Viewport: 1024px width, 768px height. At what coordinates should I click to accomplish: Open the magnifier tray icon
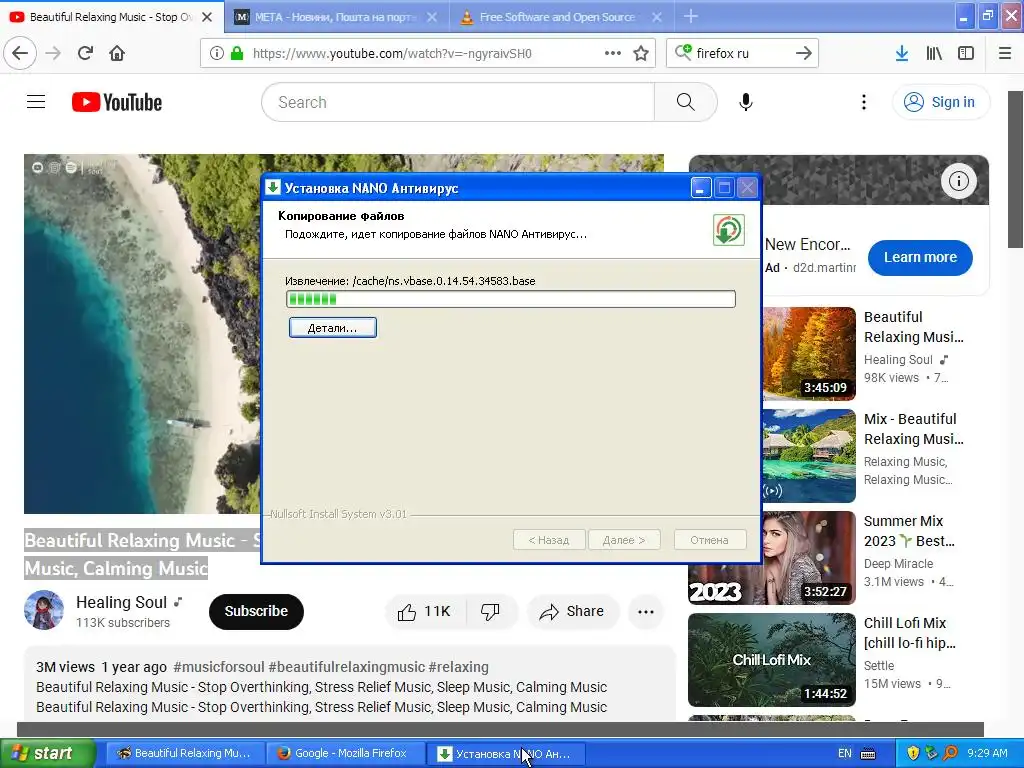pyautogui.click(x=950, y=754)
